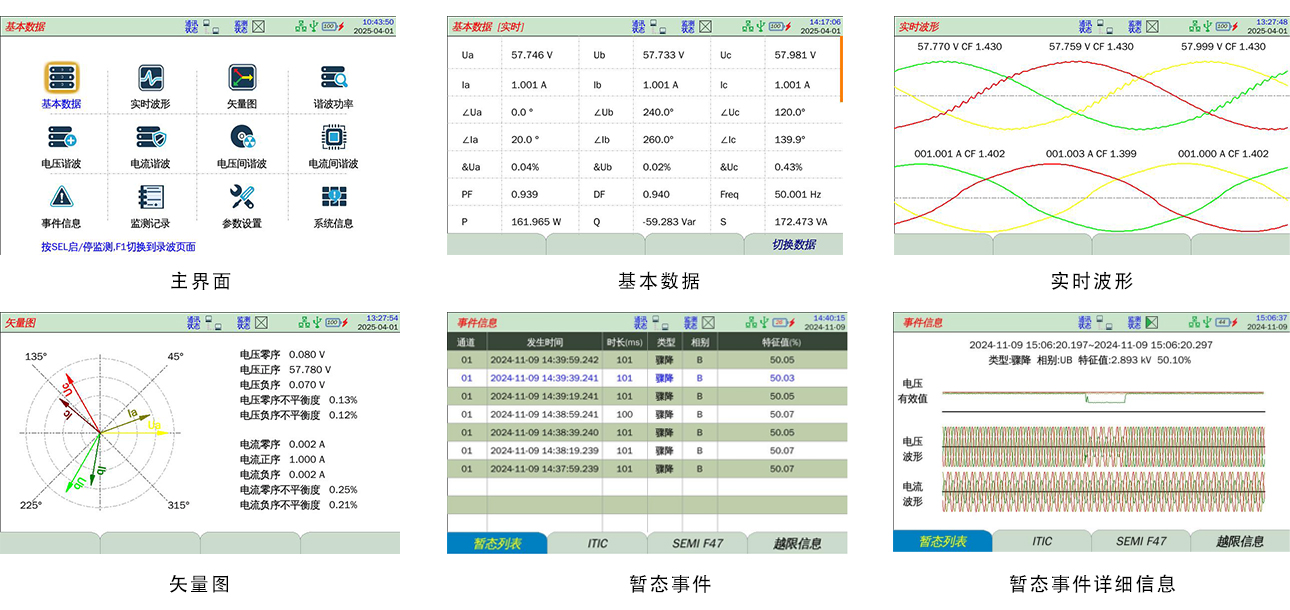Click USB icon on the 基本数据 [实时] screen

tap(760, 26)
